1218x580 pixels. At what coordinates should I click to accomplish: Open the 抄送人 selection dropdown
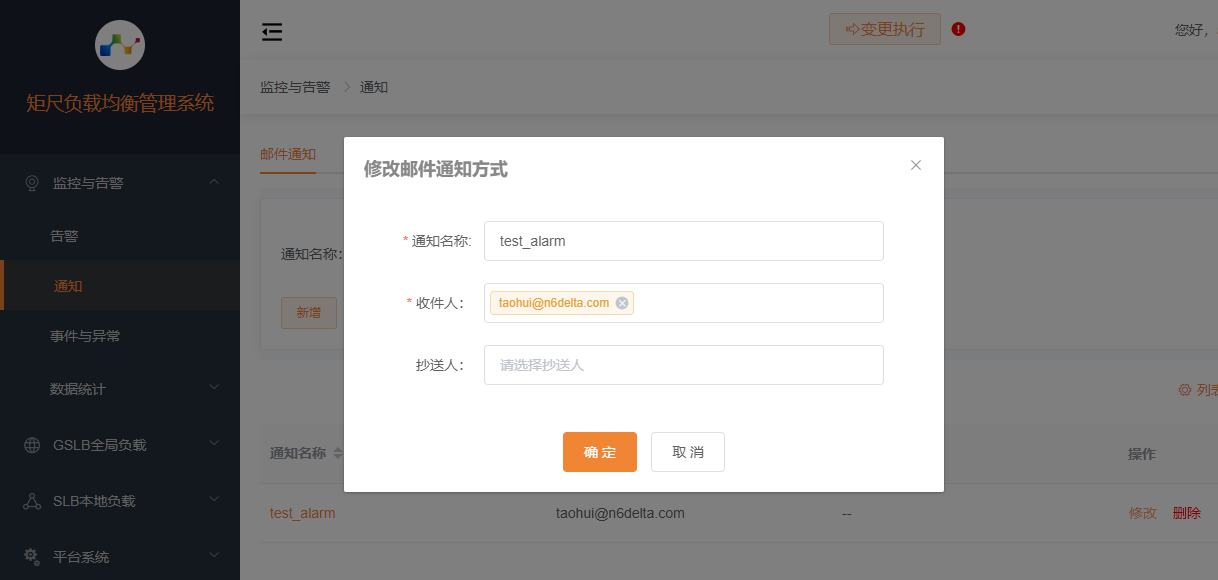pos(683,365)
